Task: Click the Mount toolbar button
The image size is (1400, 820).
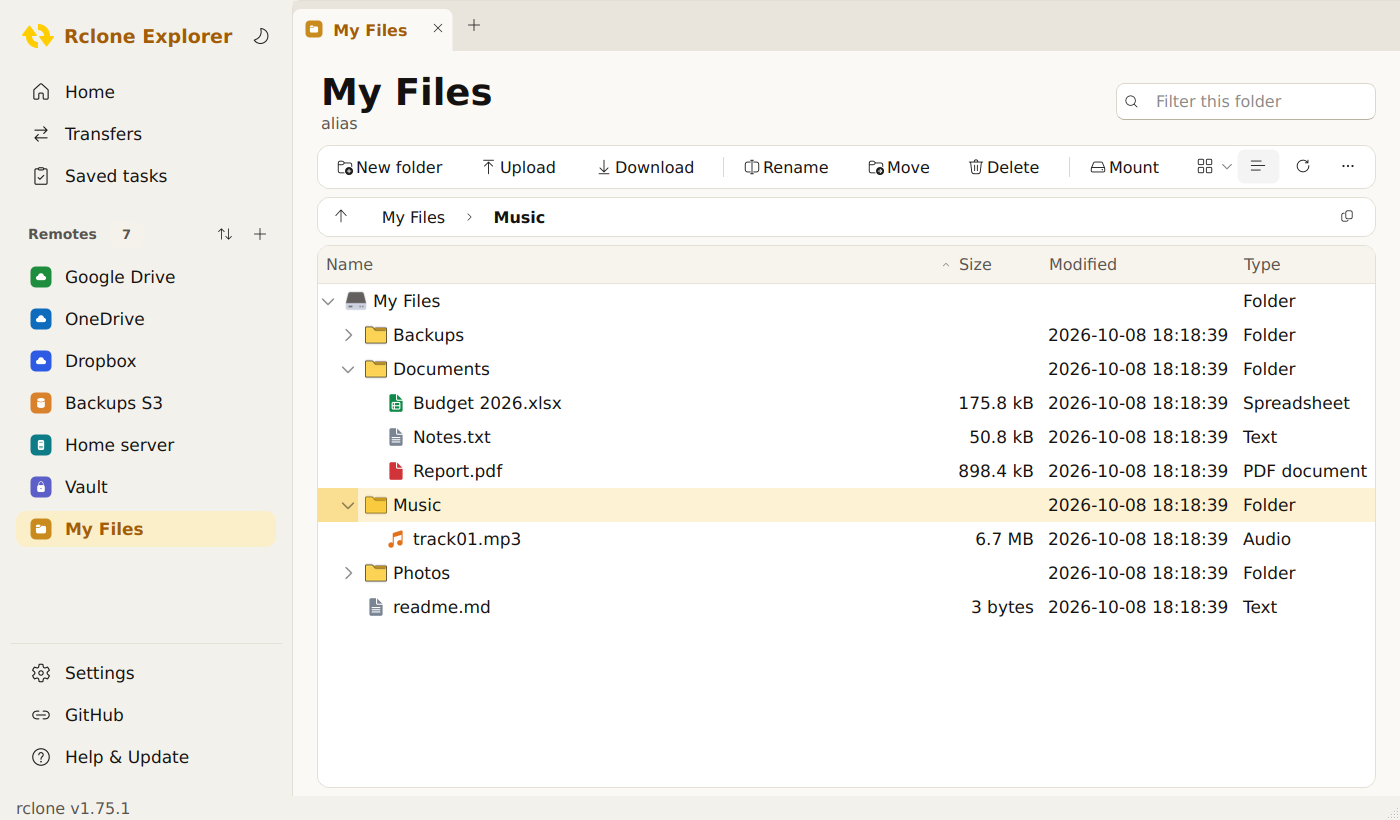Action: (x=1125, y=167)
